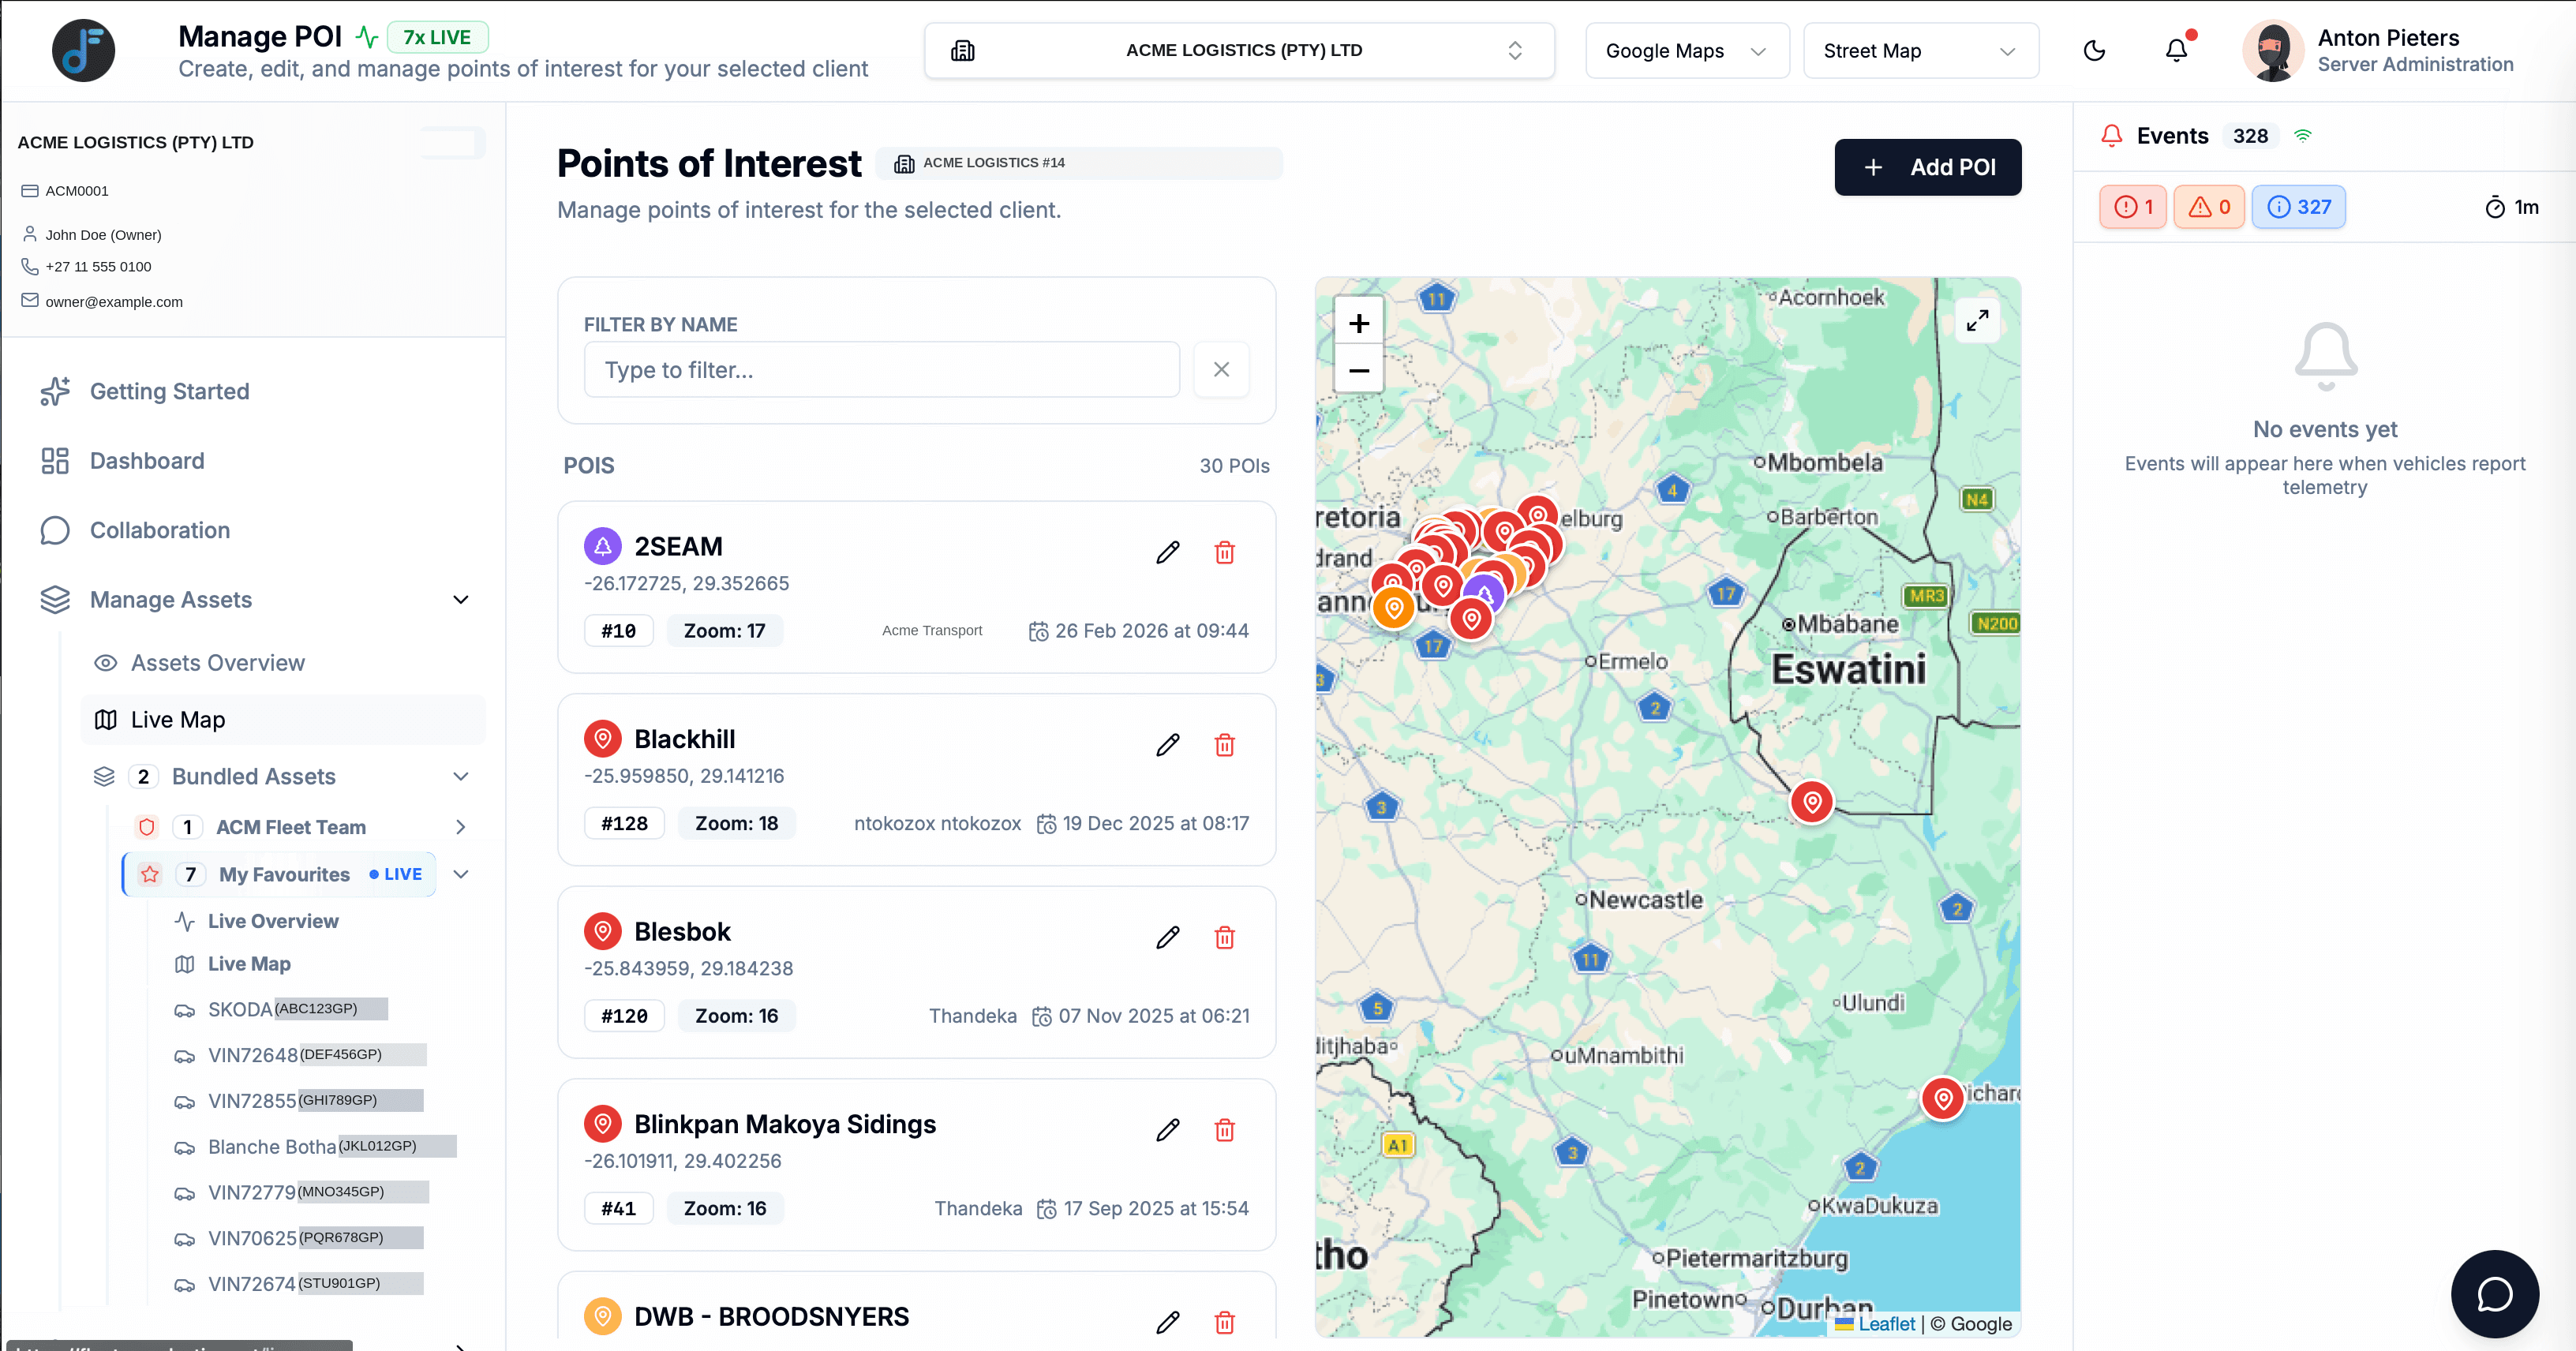Edit Blinkpan Makoya Sidings POI
Screen dimensions: 2576x1351
click(x=1167, y=1130)
